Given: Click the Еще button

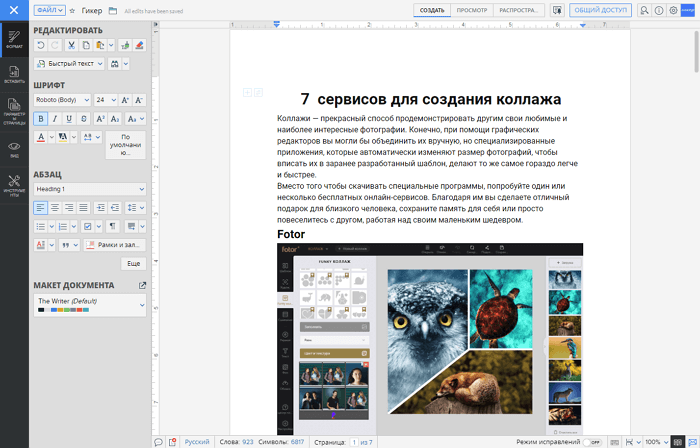Looking at the screenshot, I should click(x=133, y=263).
